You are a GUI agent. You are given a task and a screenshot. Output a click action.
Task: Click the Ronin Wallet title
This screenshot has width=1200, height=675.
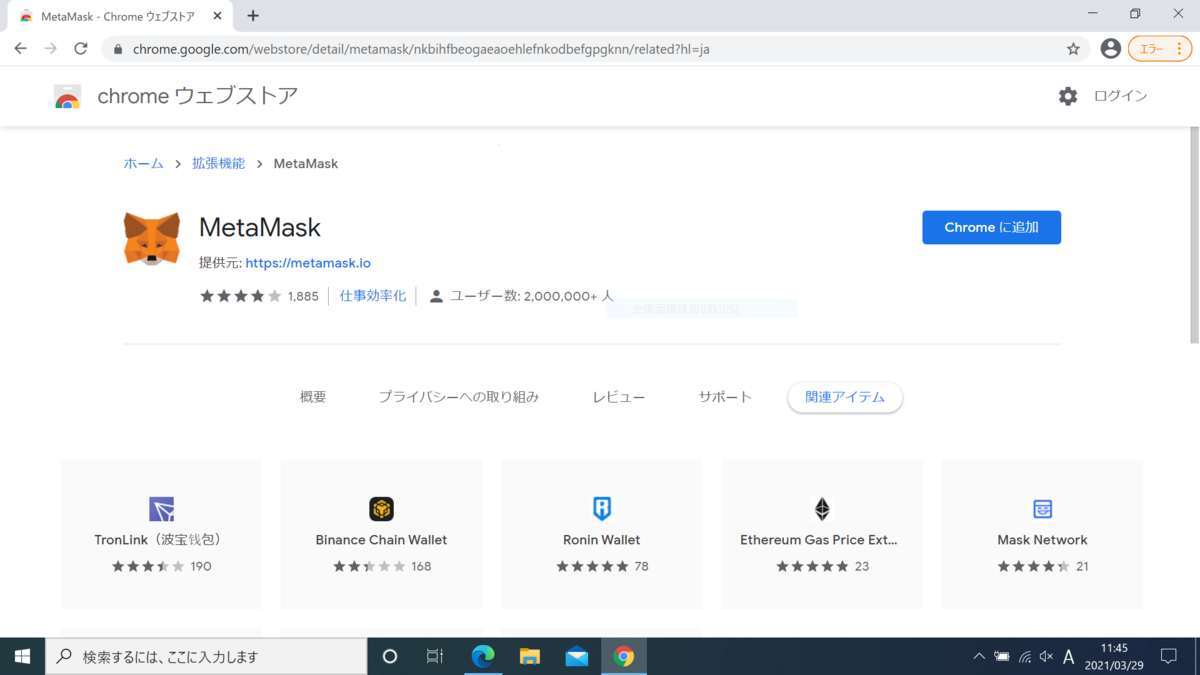tap(602, 539)
